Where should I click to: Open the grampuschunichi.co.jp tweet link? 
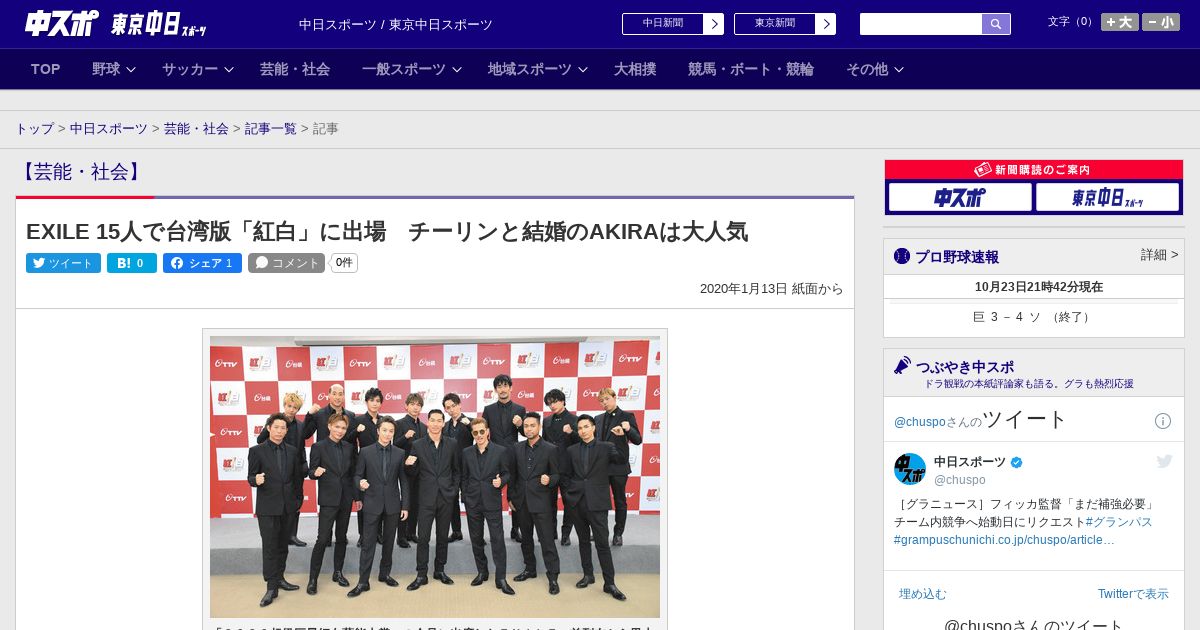(x=1004, y=540)
